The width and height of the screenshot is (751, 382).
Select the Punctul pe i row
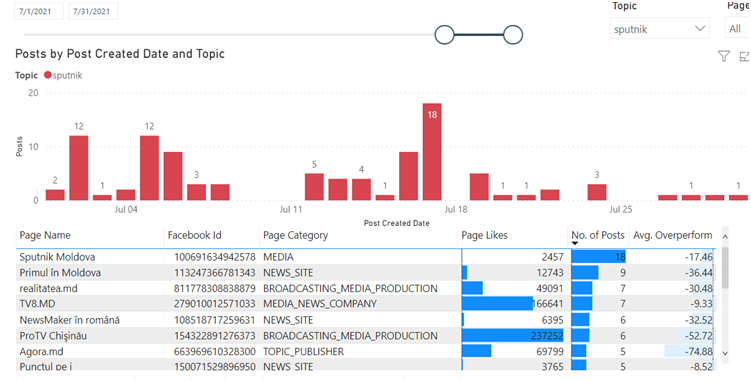pyautogui.click(x=366, y=366)
